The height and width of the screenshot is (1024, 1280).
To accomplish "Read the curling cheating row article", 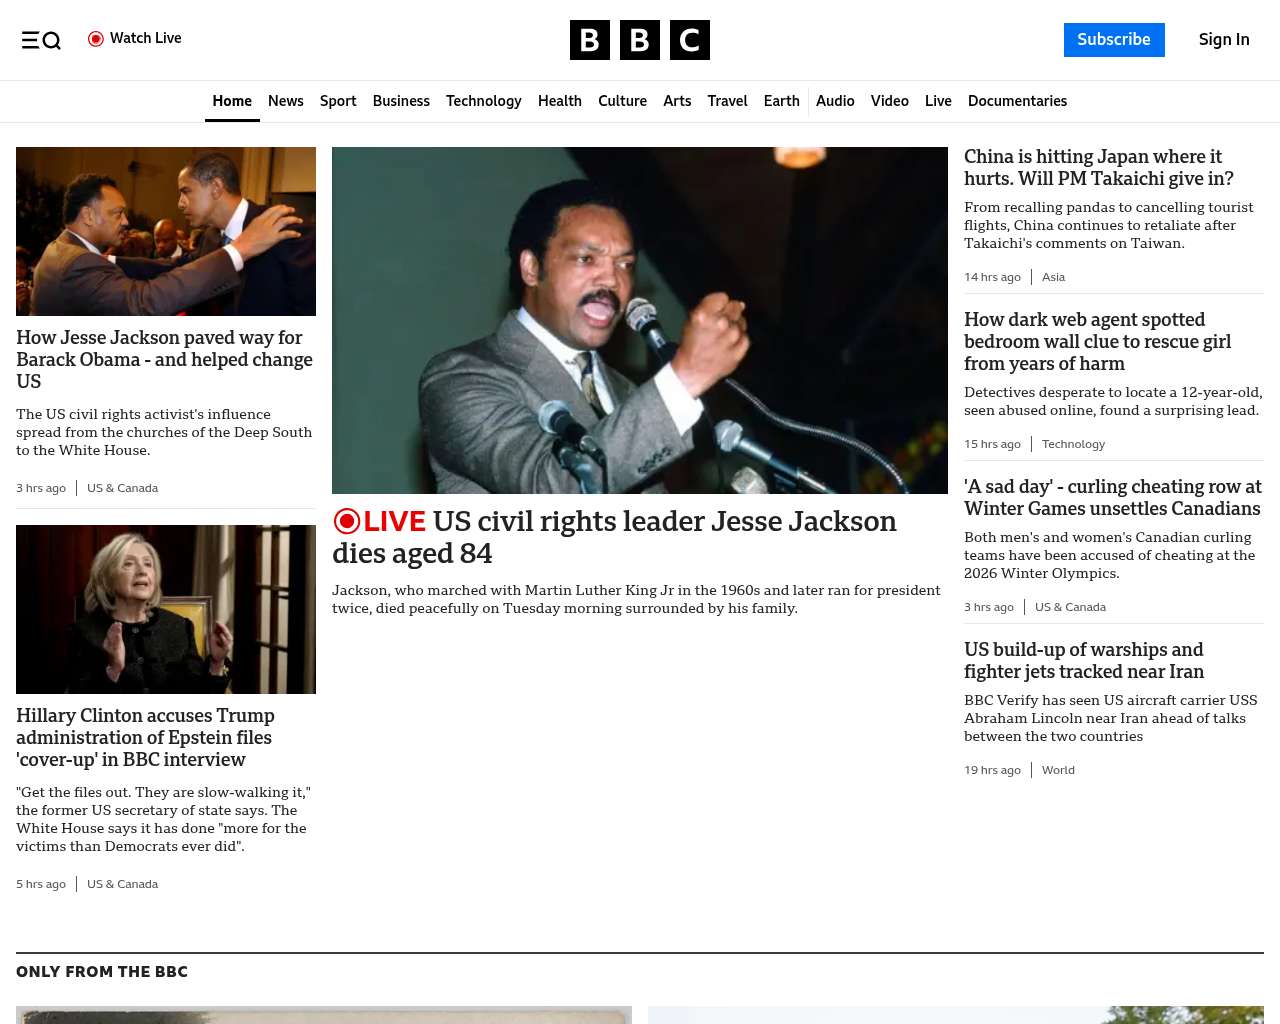I will tap(1112, 498).
